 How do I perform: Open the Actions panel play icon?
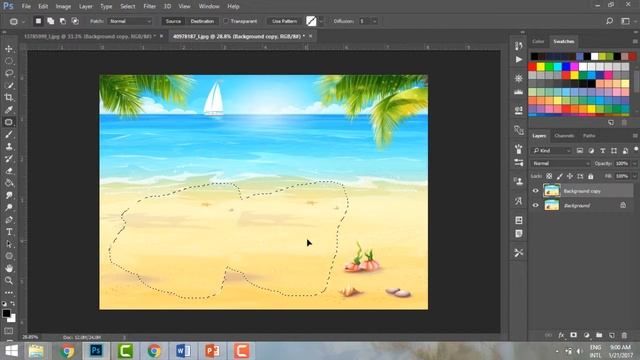point(519,60)
